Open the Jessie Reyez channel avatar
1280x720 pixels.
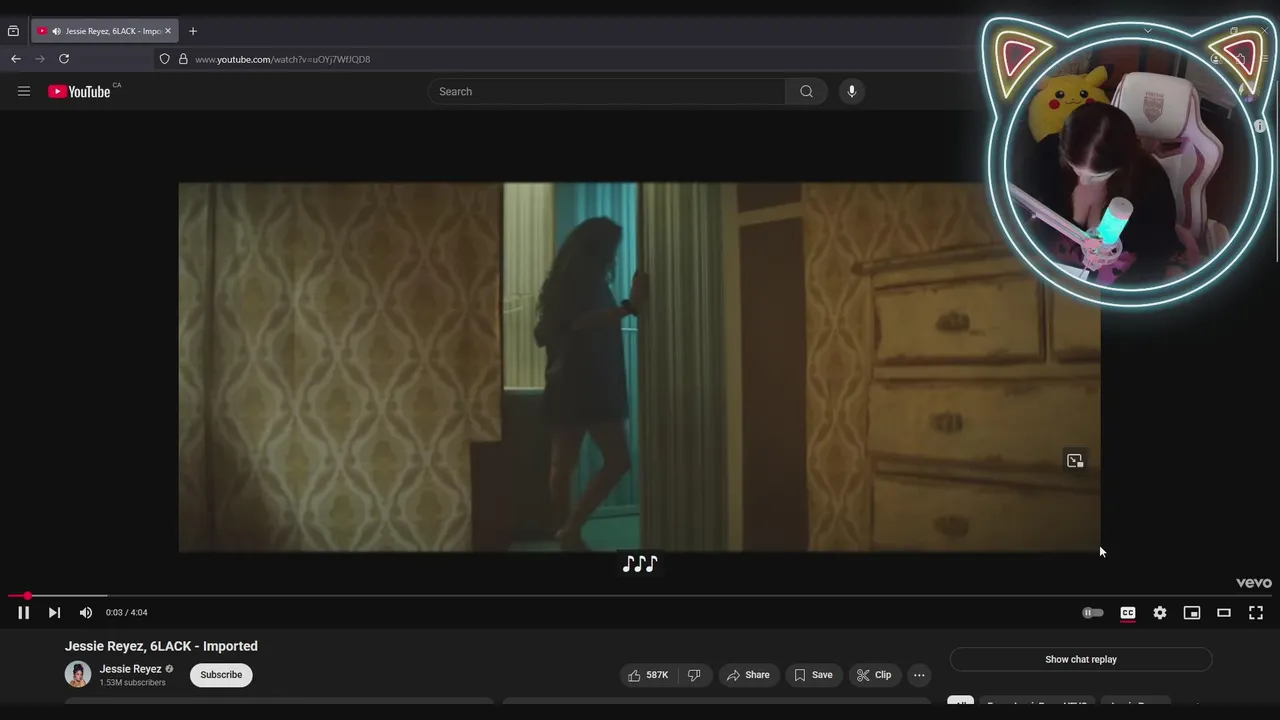pos(78,674)
